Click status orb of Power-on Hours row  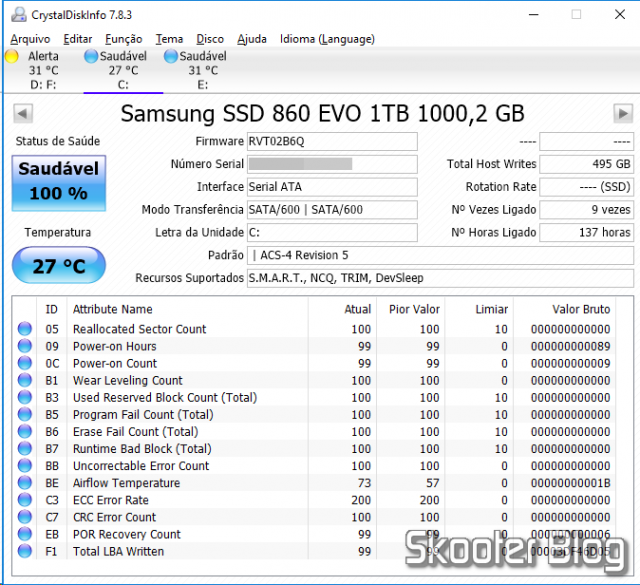[x=25, y=346]
